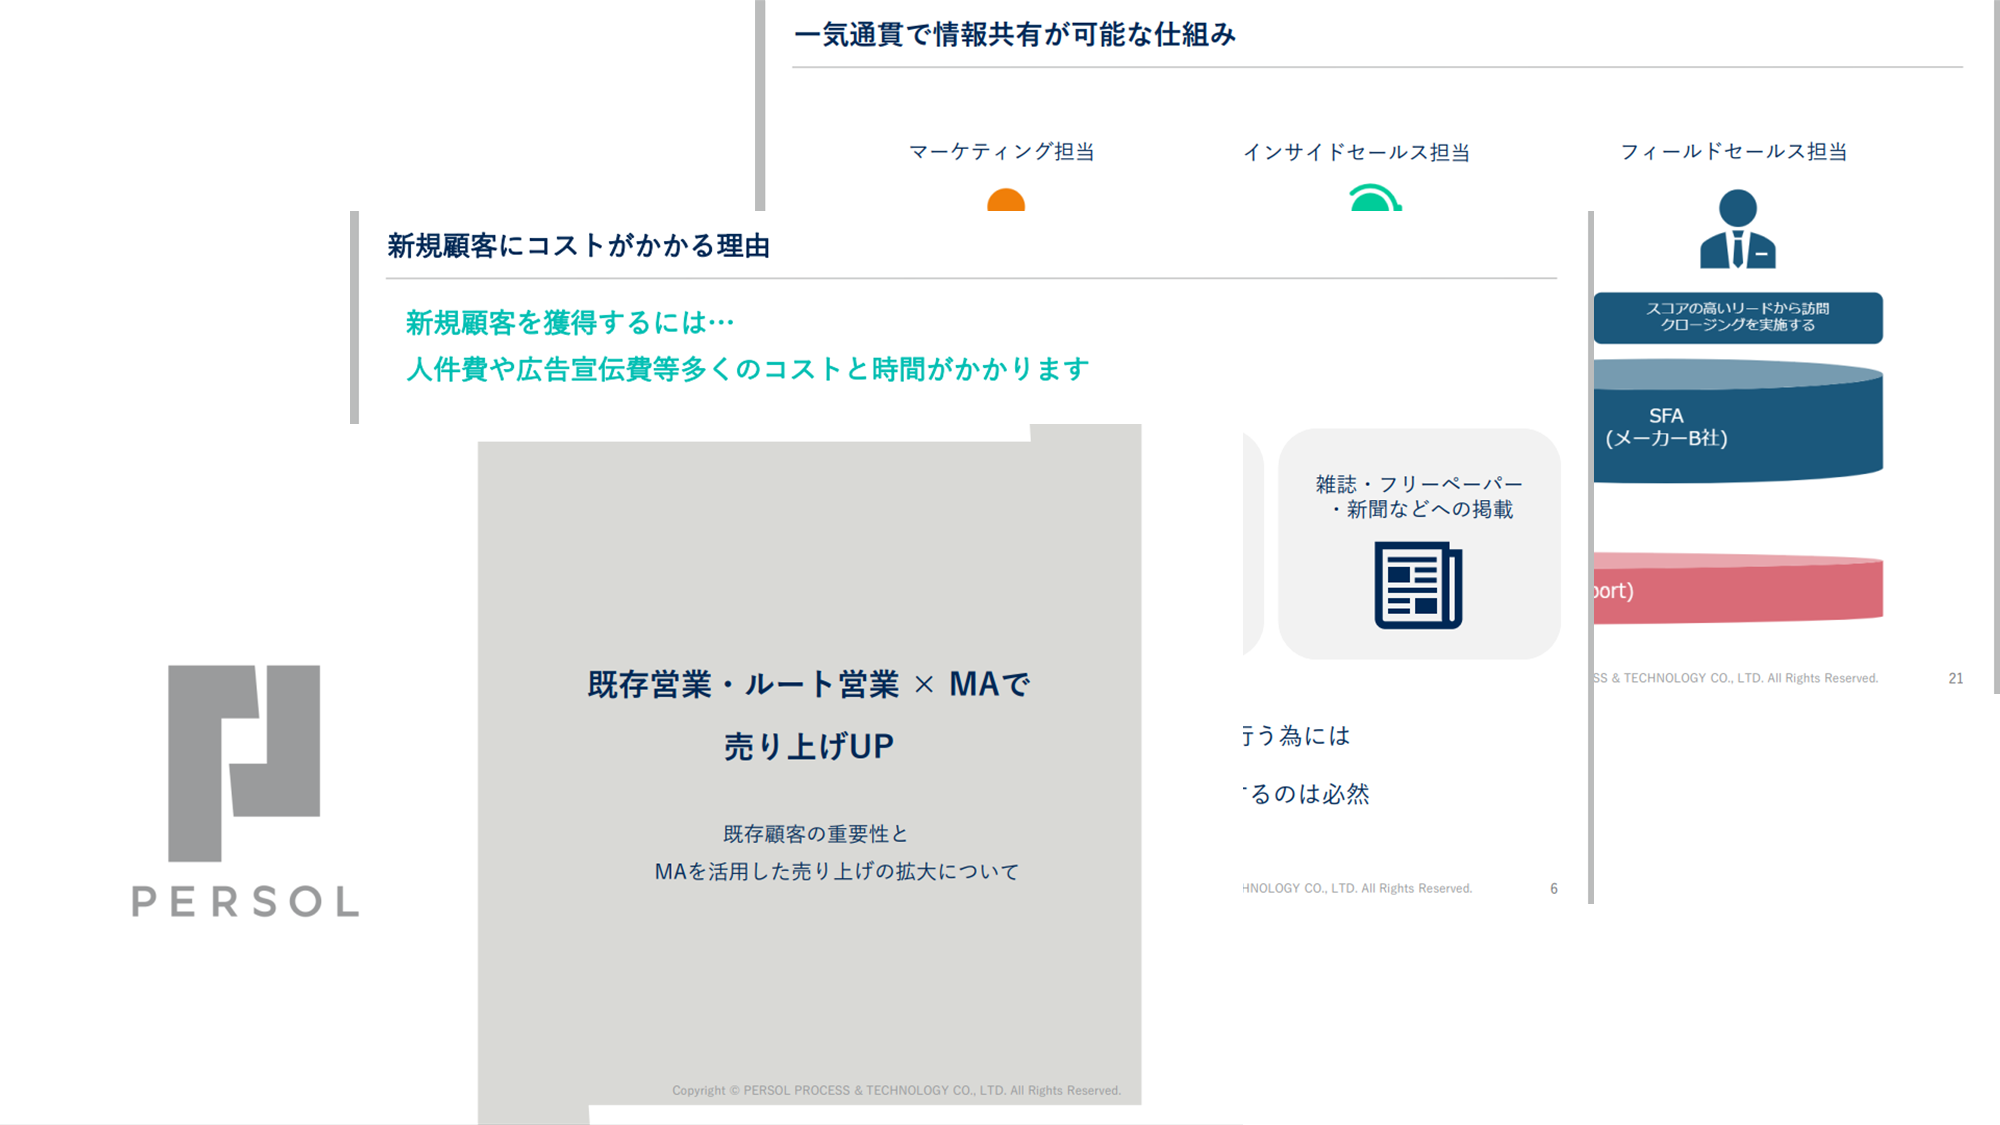Open the 一気通貫で情報共有が可能な仕組み slide
Screen dimensions: 2000x1125
tap(1015, 33)
